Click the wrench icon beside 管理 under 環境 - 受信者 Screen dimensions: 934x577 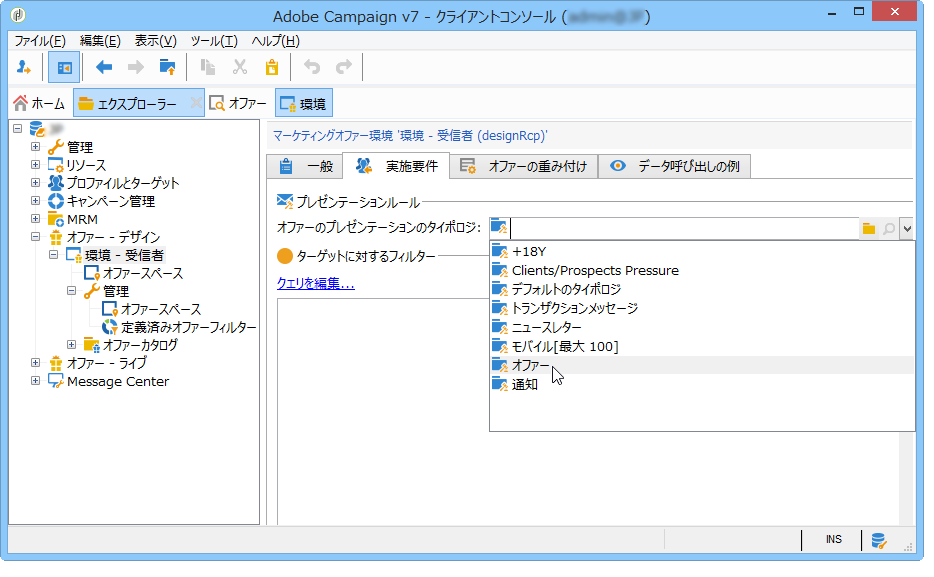click(91, 291)
